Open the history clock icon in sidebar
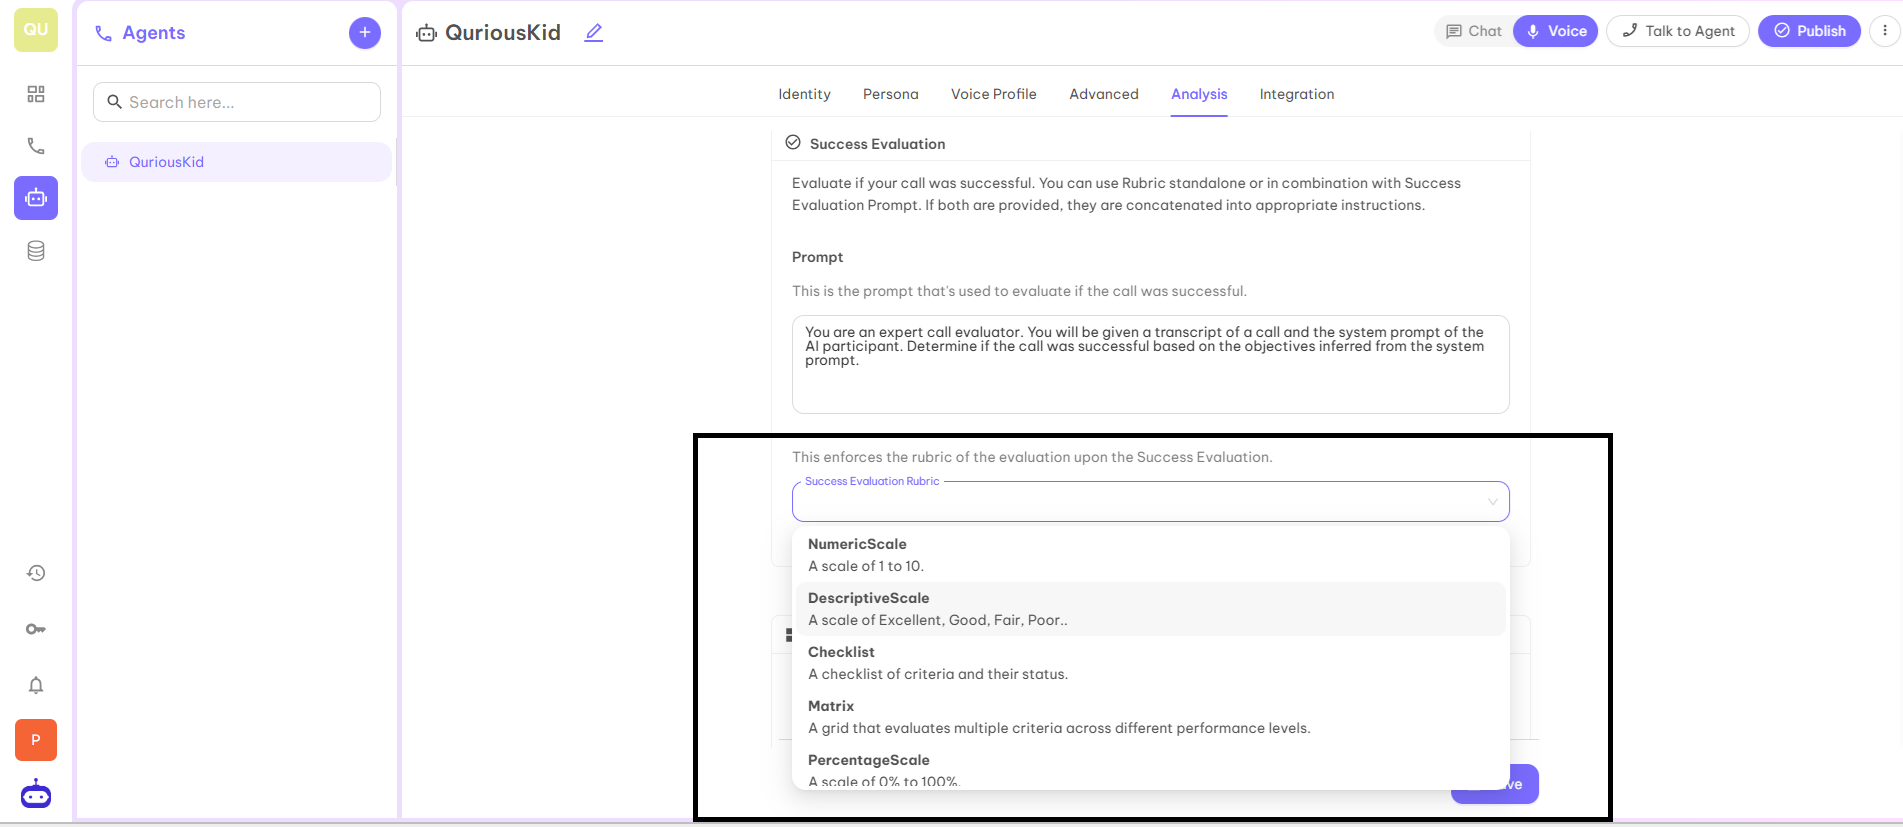 tap(36, 573)
